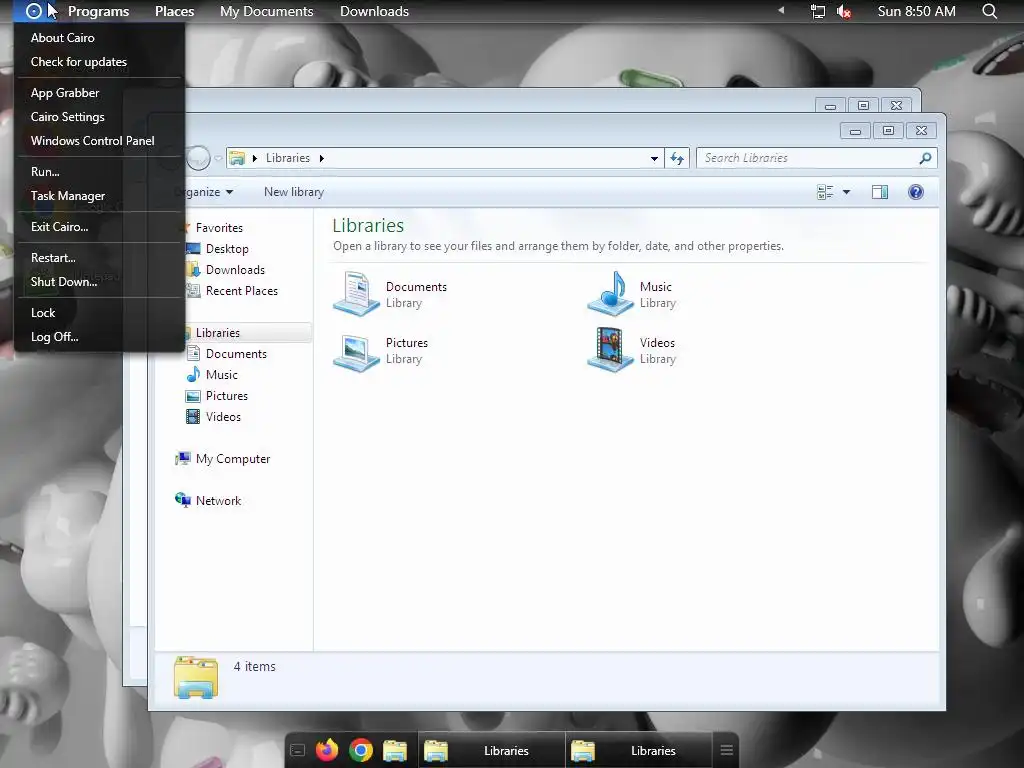Screen dimensions: 1024x768
Task: Select Recent Places in navigation pane
Action: (242, 291)
